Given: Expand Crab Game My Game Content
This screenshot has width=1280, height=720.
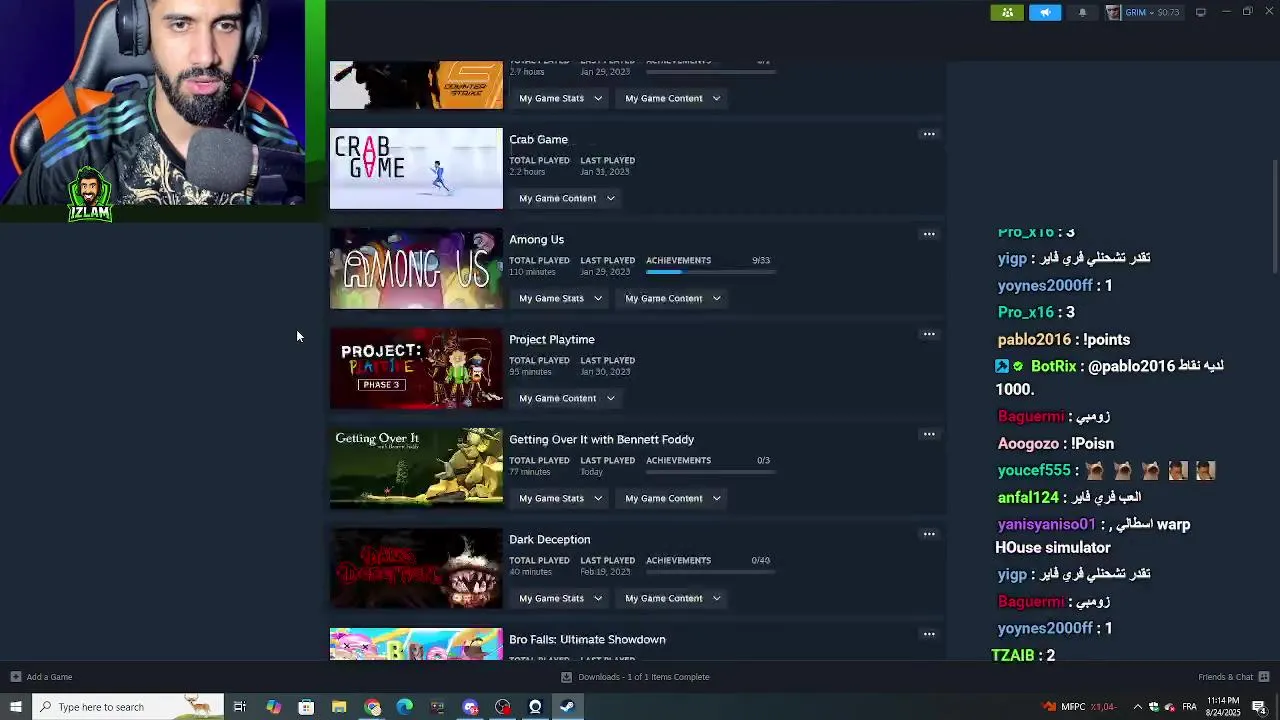Looking at the screenshot, I should point(566,198).
